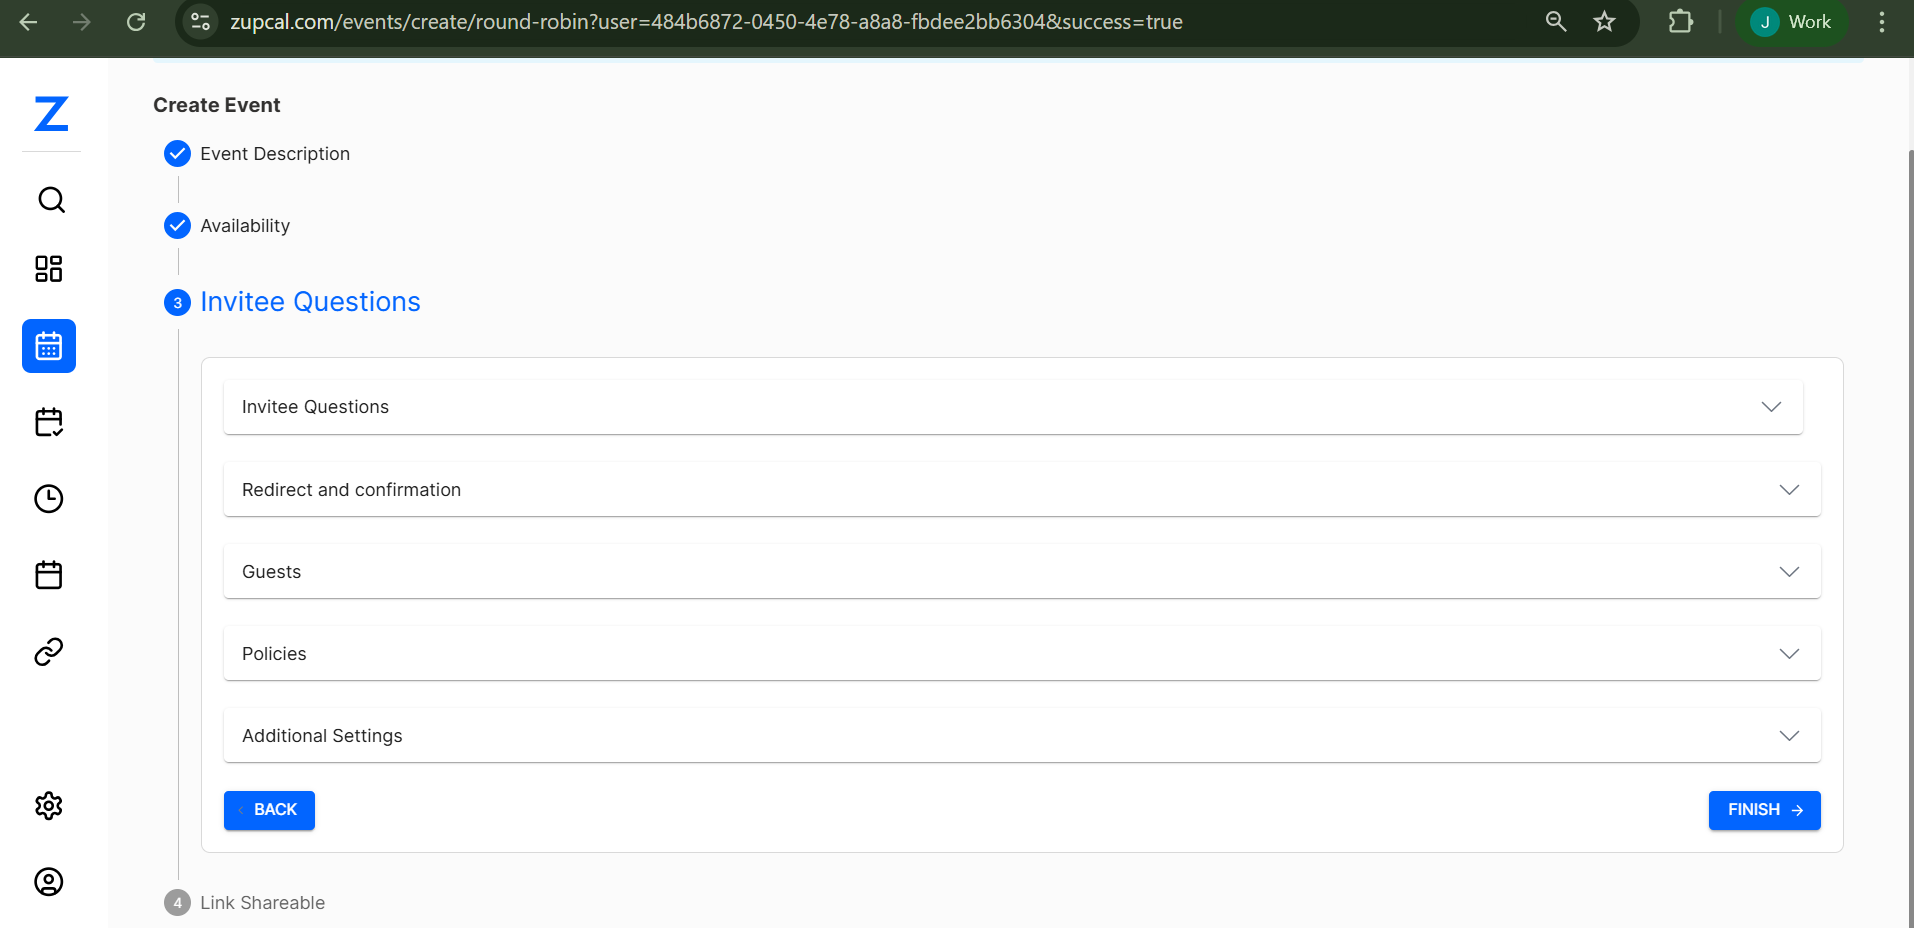This screenshot has width=1914, height=928.
Task: Go to the Availability step
Action: [244, 226]
